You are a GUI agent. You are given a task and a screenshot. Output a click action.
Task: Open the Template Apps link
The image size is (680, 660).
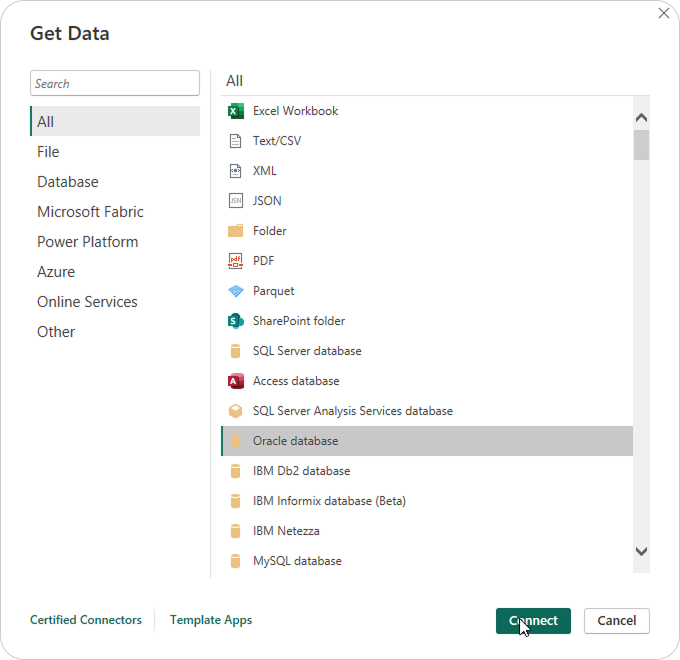click(211, 620)
